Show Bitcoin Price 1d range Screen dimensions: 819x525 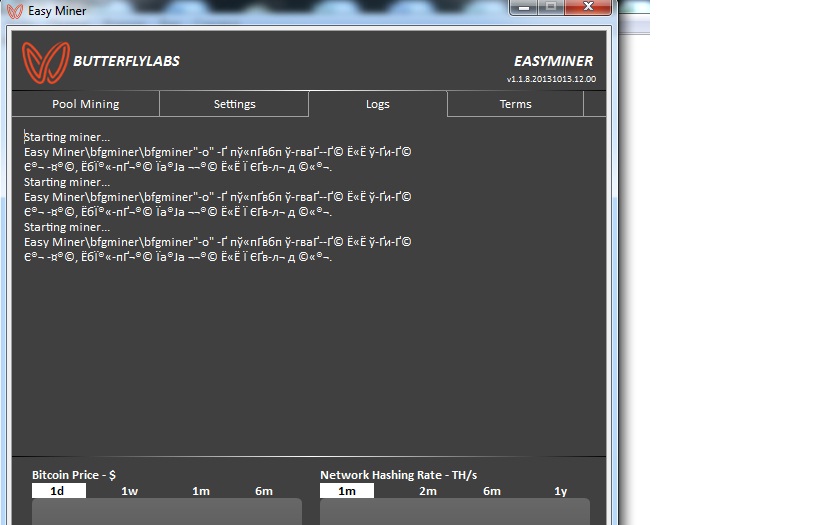(58, 491)
